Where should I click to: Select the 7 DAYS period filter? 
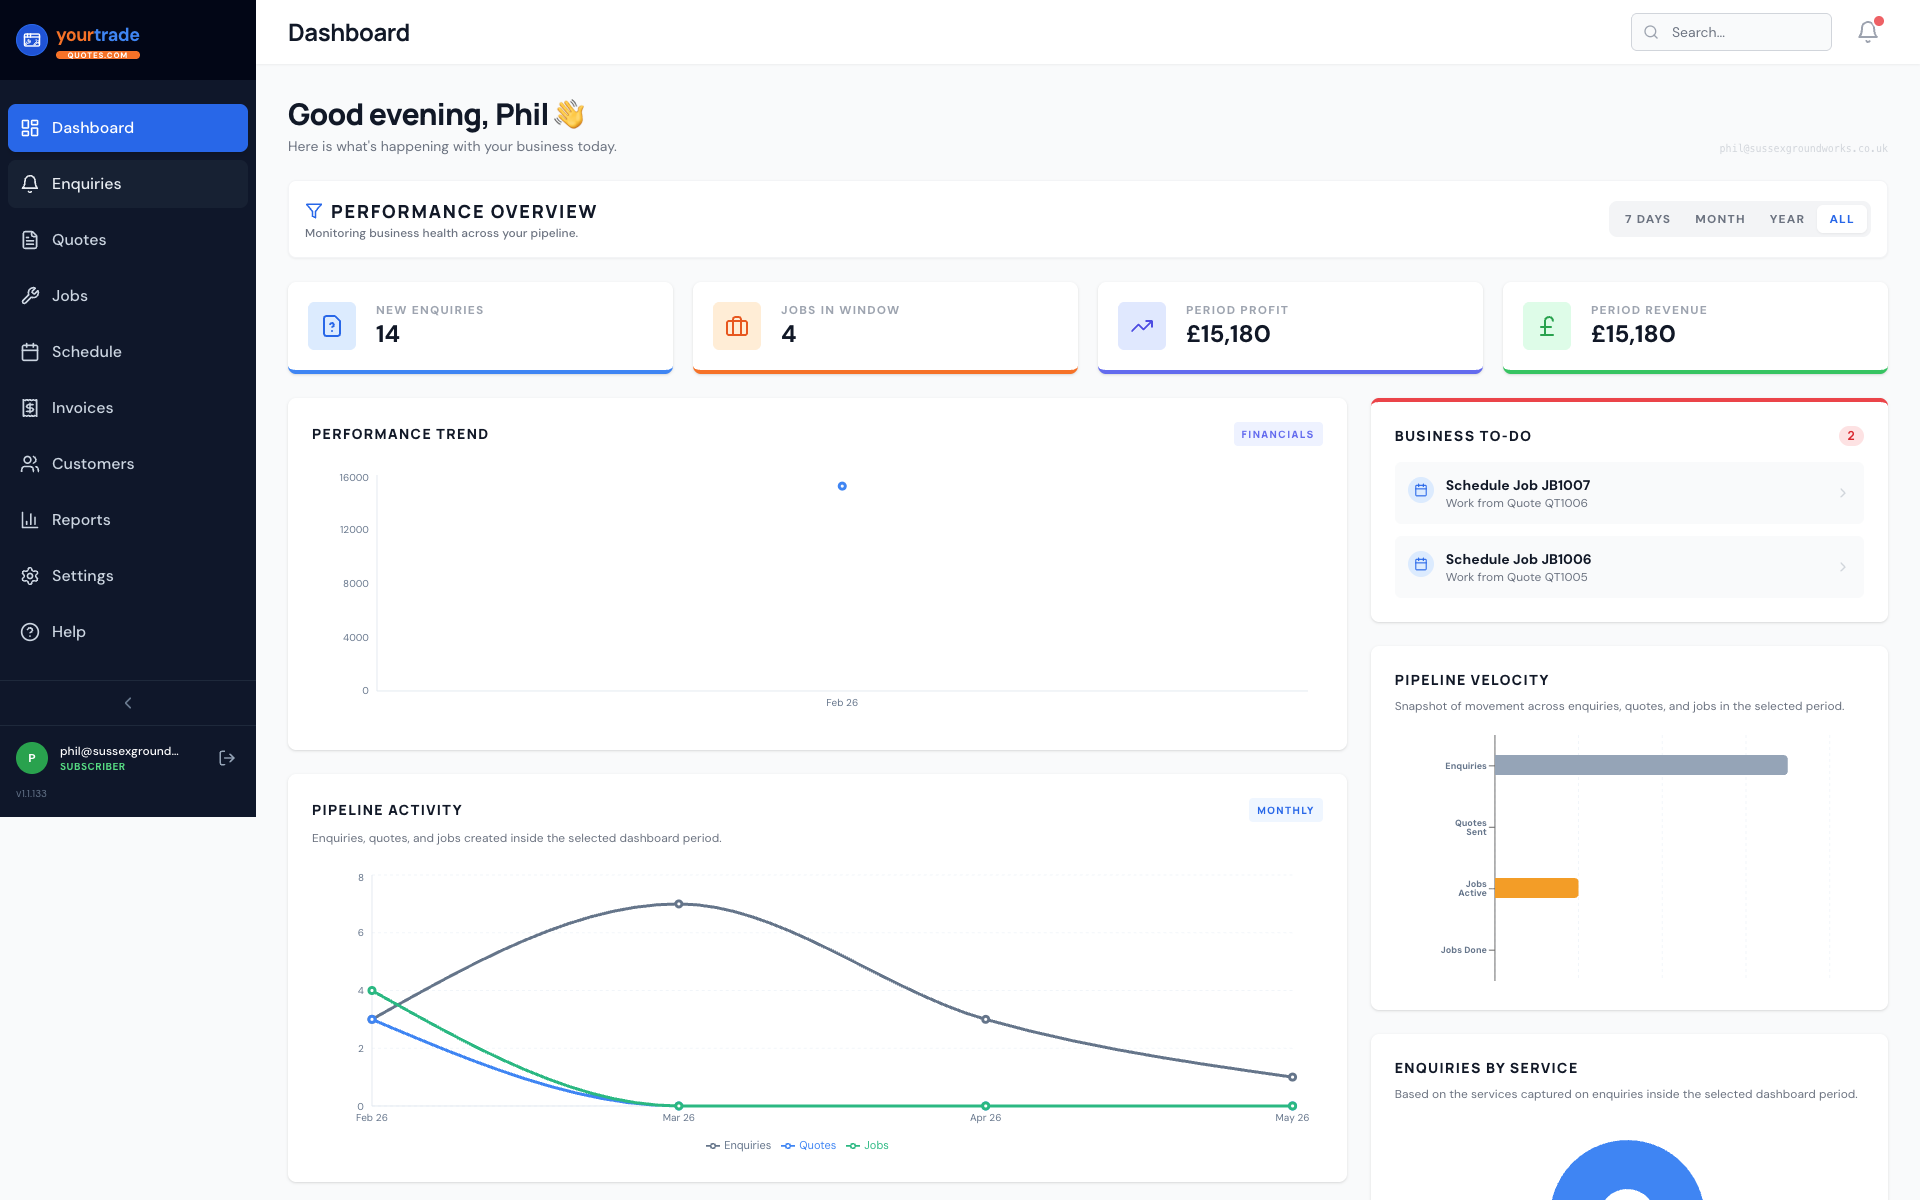click(1647, 219)
